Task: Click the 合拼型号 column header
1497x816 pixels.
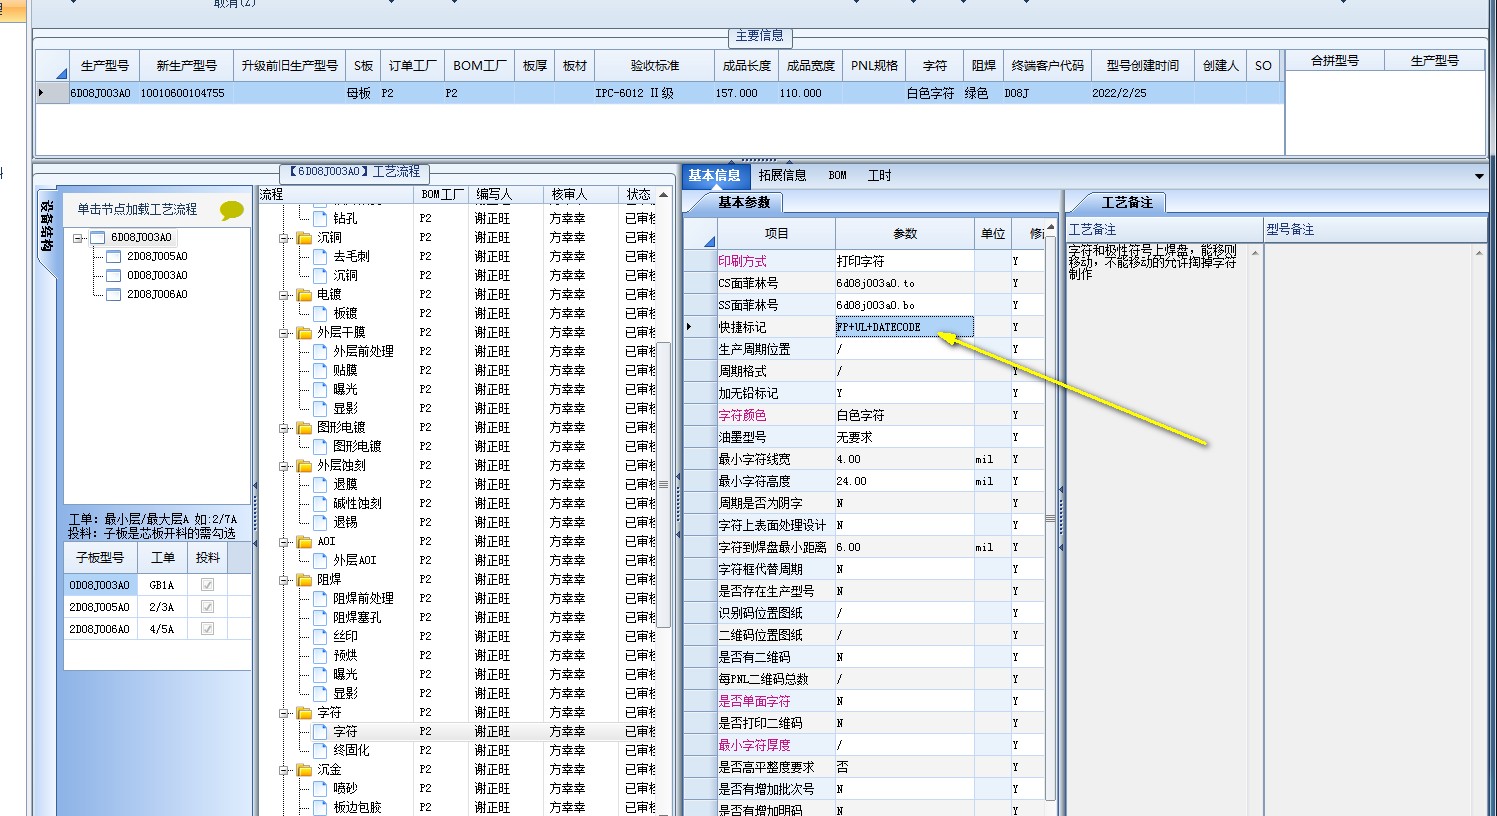Action: pyautogui.click(x=1335, y=61)
